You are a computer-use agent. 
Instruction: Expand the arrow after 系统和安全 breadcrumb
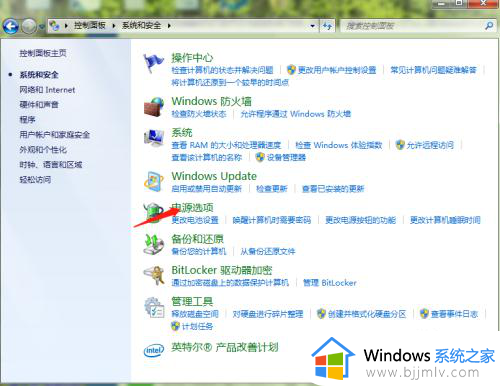169,26
